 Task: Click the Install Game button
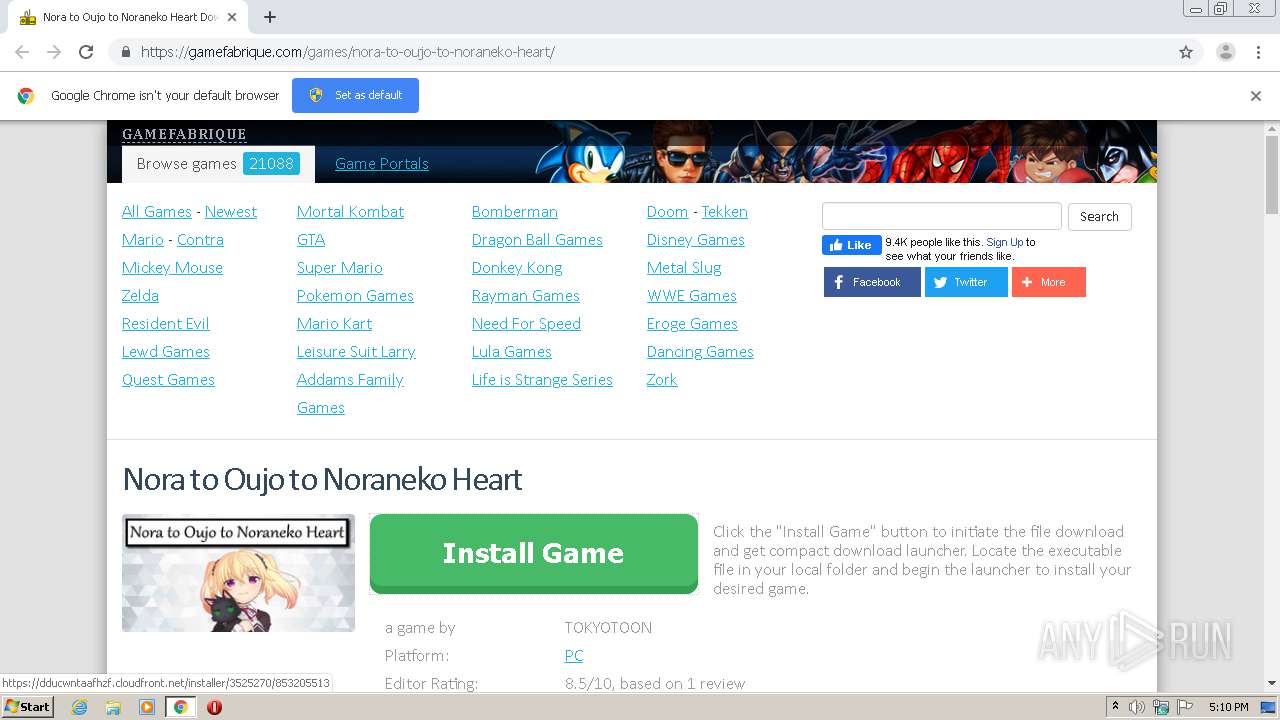(534, 553)
